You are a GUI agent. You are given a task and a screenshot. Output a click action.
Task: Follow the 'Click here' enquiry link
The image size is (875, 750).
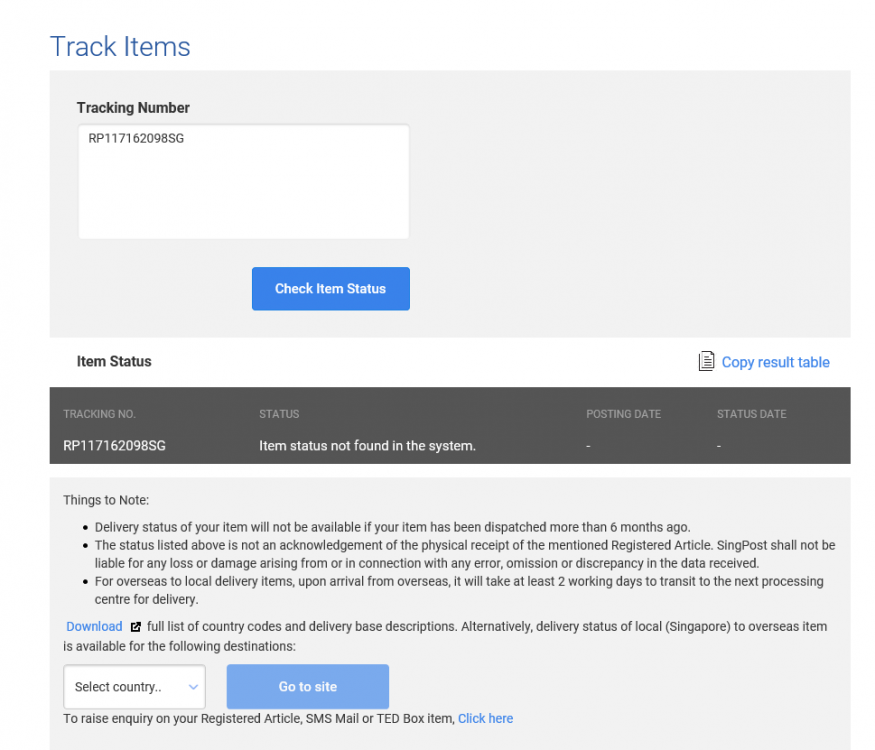[x=485, y=718]
